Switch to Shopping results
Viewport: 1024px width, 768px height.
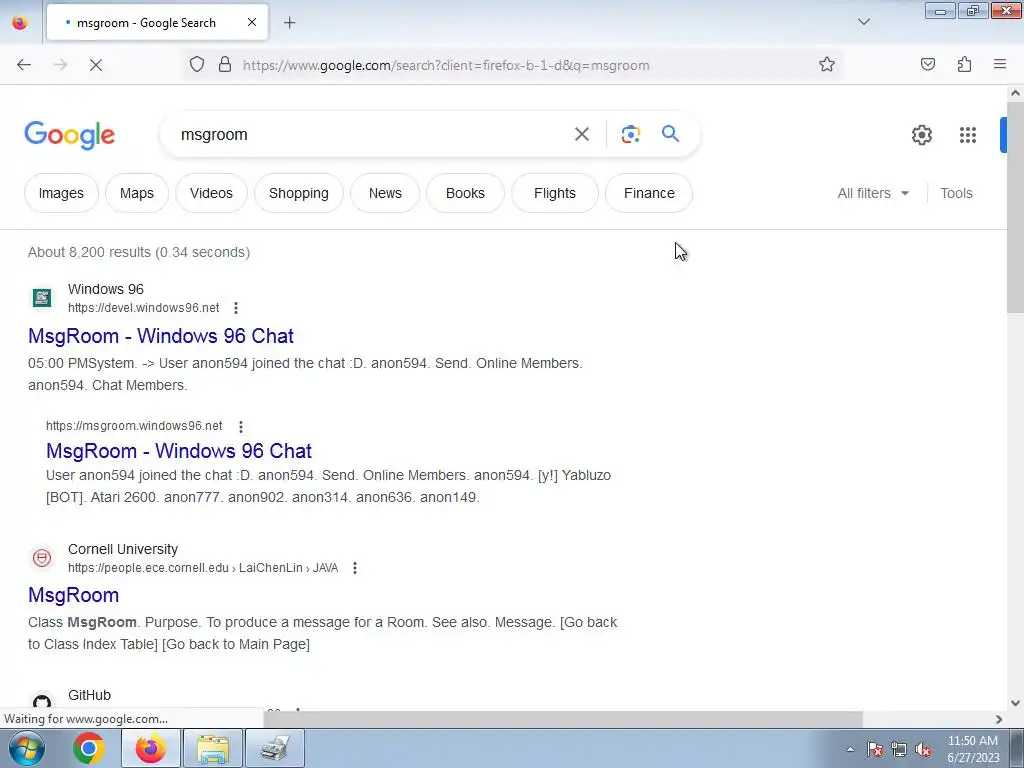298,193
